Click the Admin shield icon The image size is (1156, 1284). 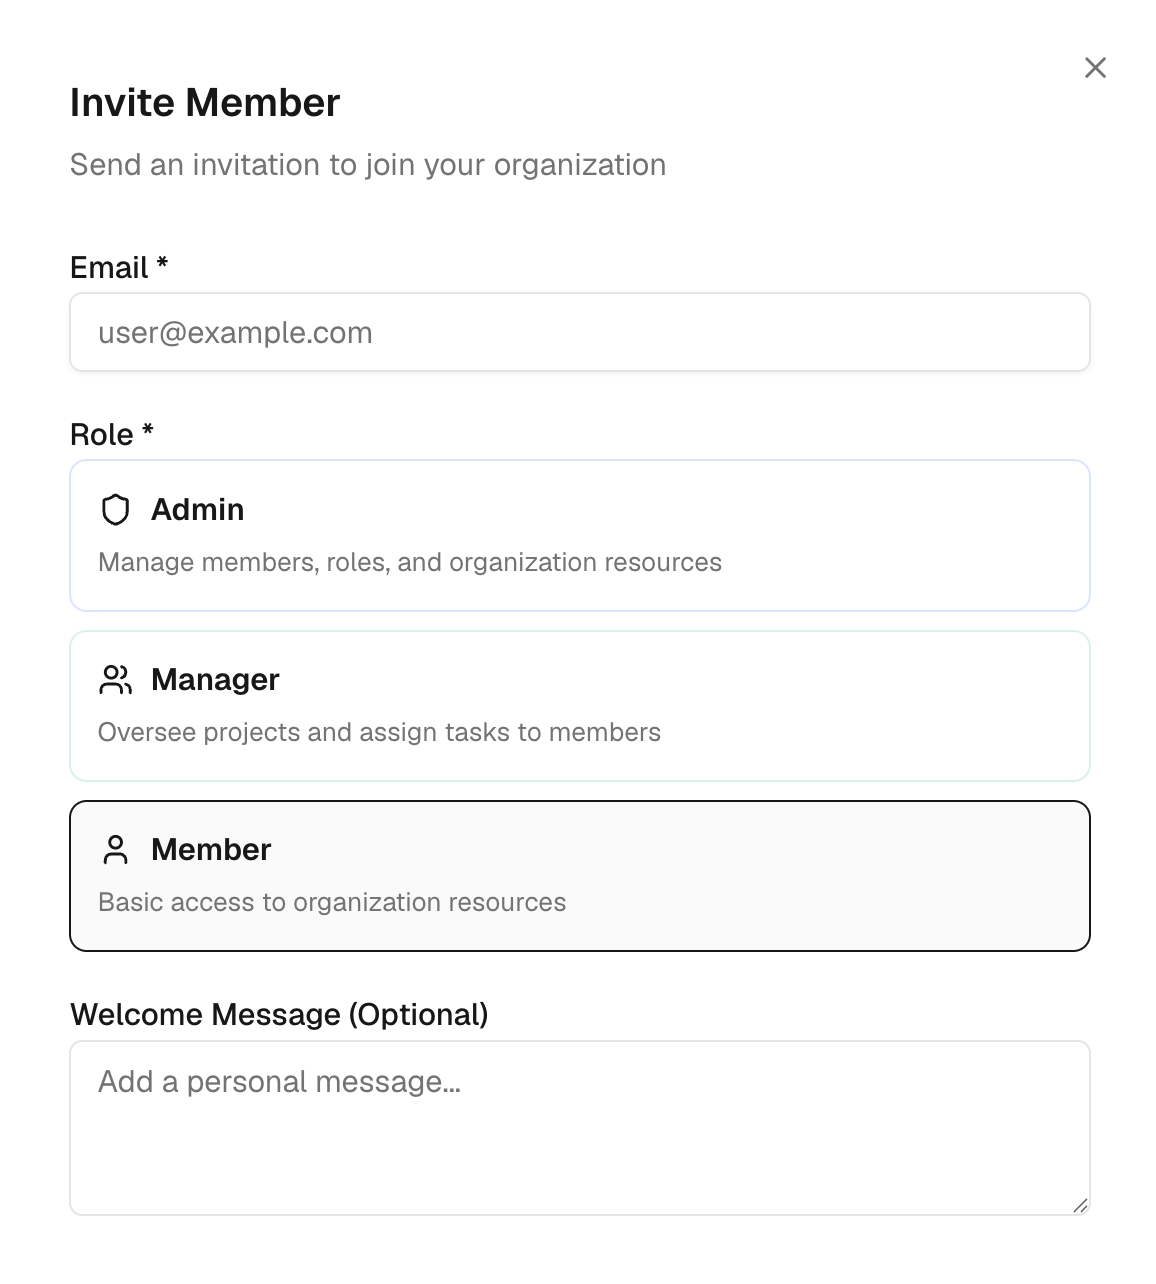click(x=116, y=510)
